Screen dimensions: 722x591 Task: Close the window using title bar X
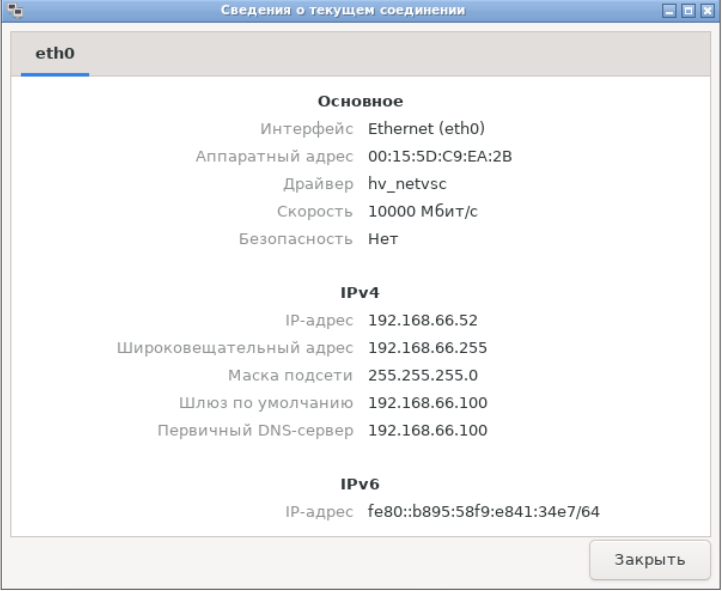[x=705, y=11]
